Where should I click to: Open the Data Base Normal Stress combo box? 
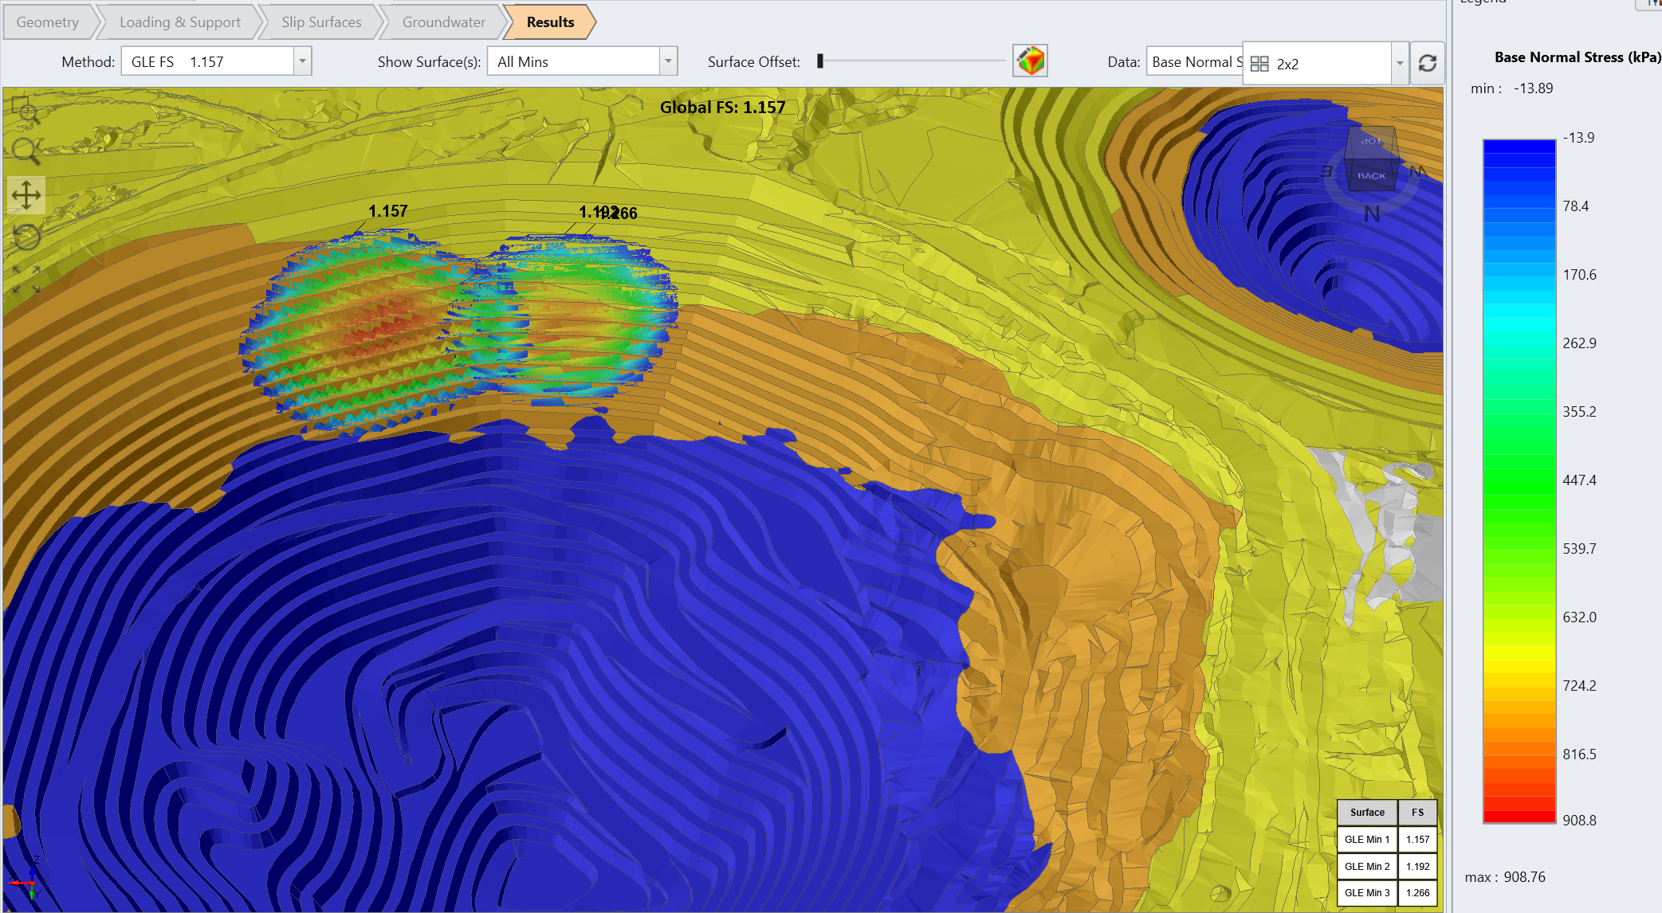pos(1194,62)
